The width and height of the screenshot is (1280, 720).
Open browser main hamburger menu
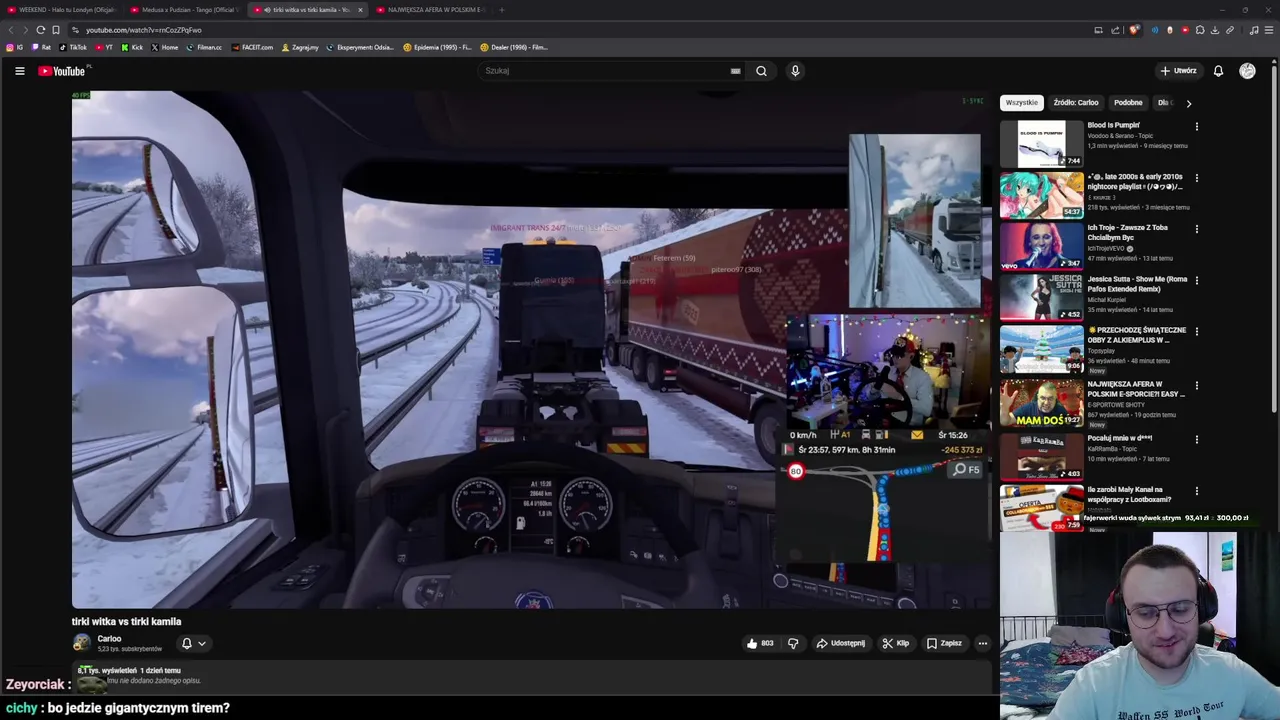coord(1270,30)
